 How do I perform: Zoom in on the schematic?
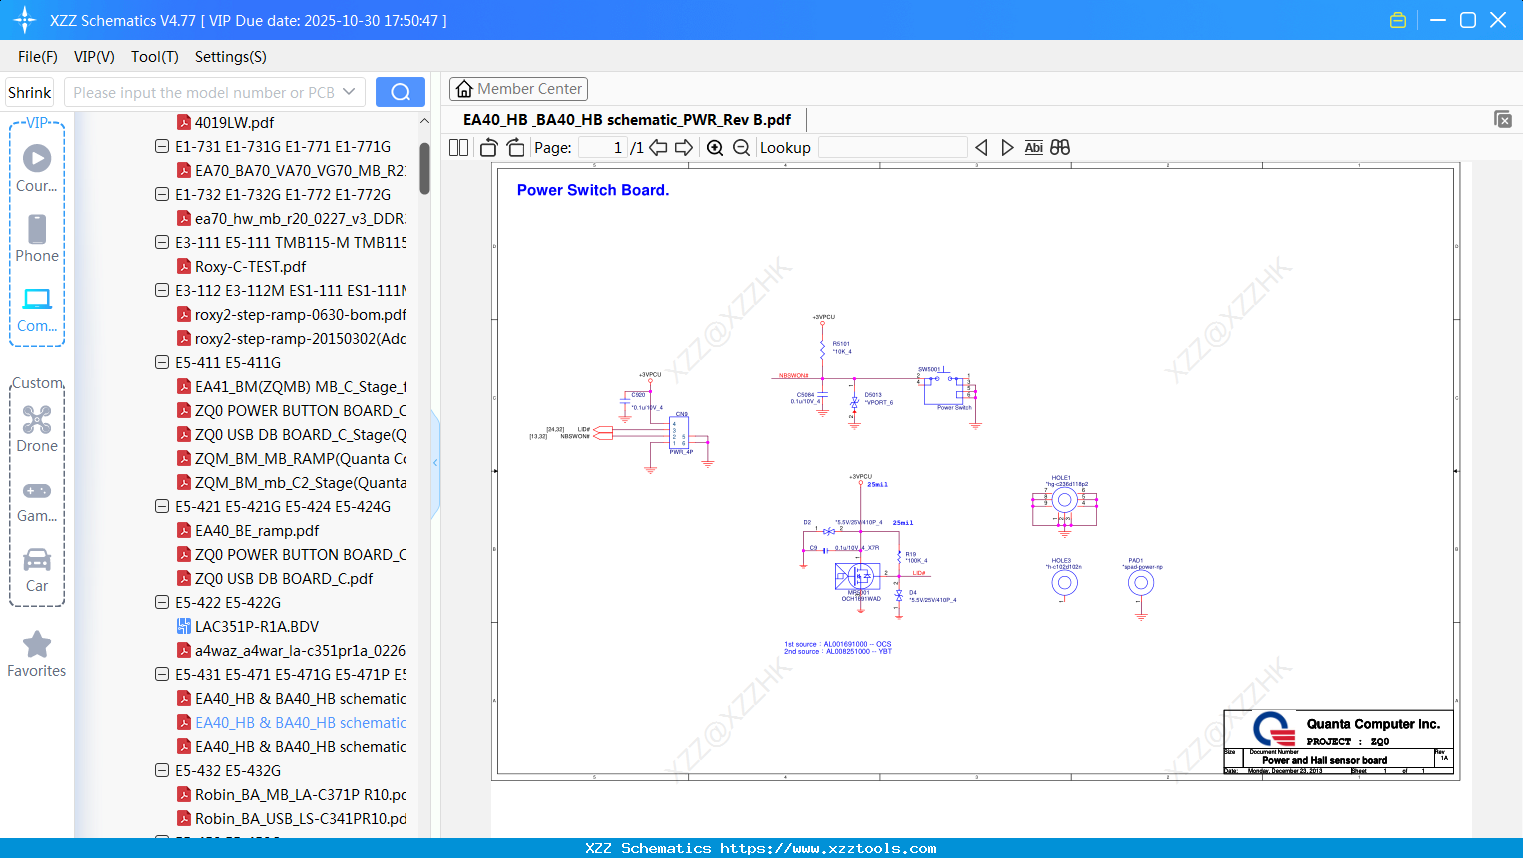coord(715,148)
